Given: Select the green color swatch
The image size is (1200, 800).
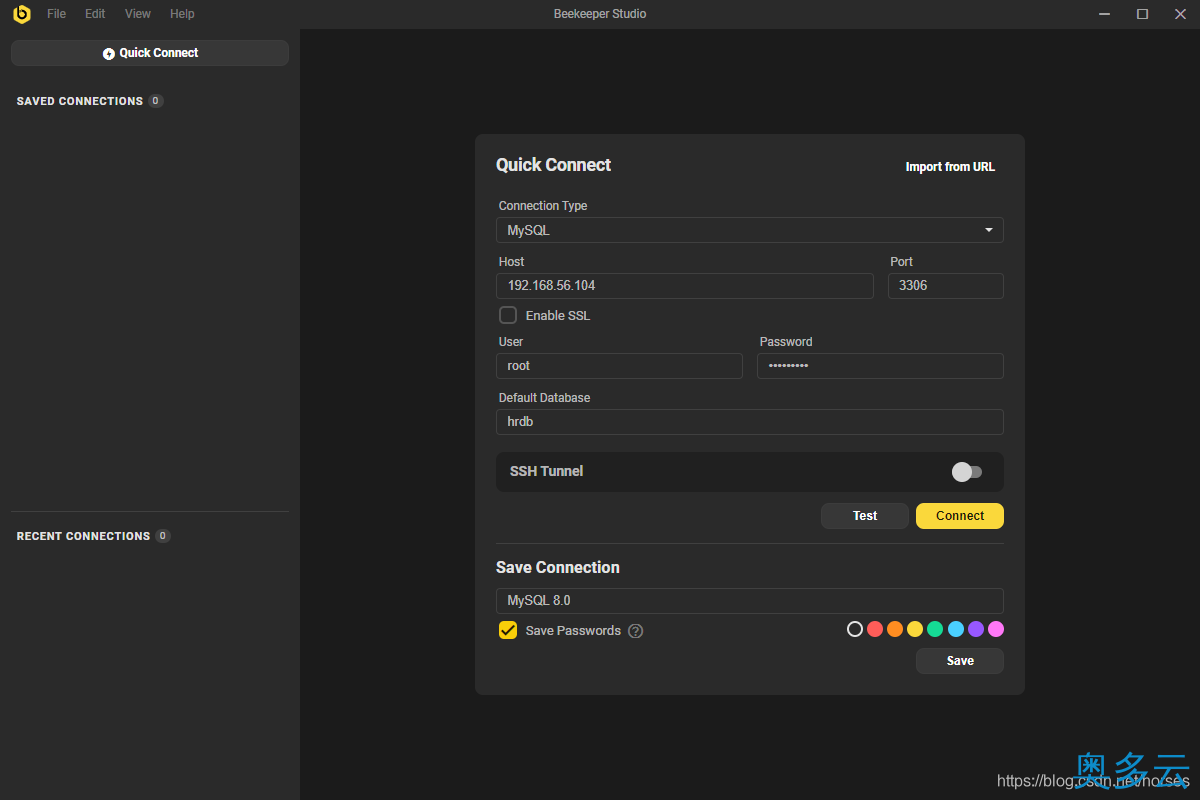Looking at the screenshot, I should pyautogui.click(x=935, y=629).
